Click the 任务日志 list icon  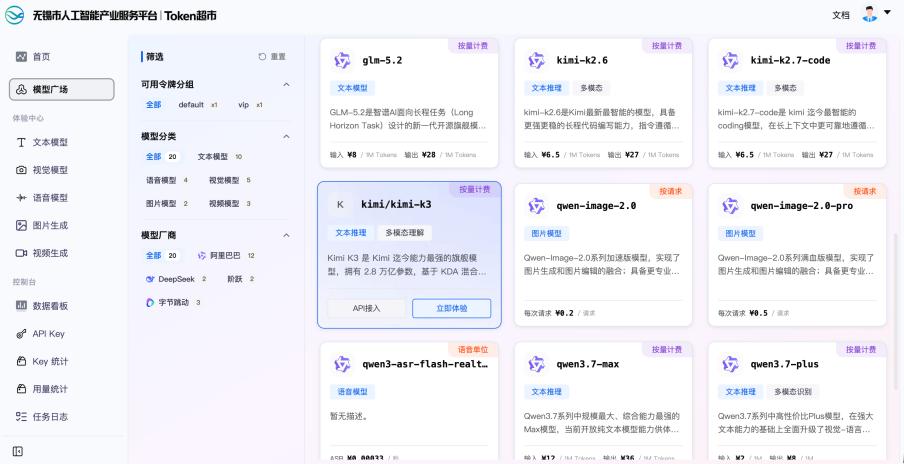point(21,417)
